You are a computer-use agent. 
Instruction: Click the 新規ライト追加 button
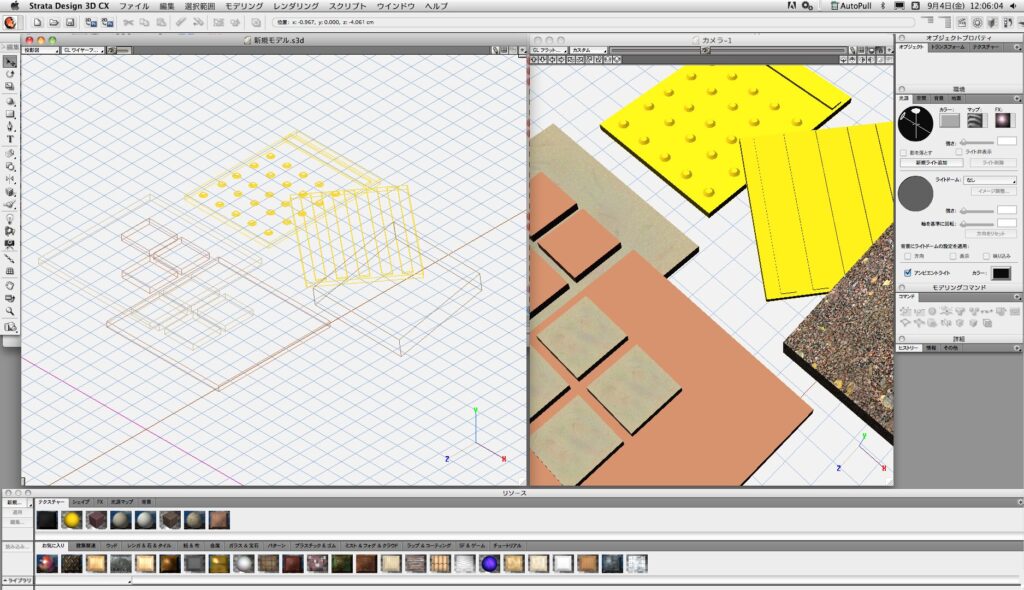click(x=931, y=162)
